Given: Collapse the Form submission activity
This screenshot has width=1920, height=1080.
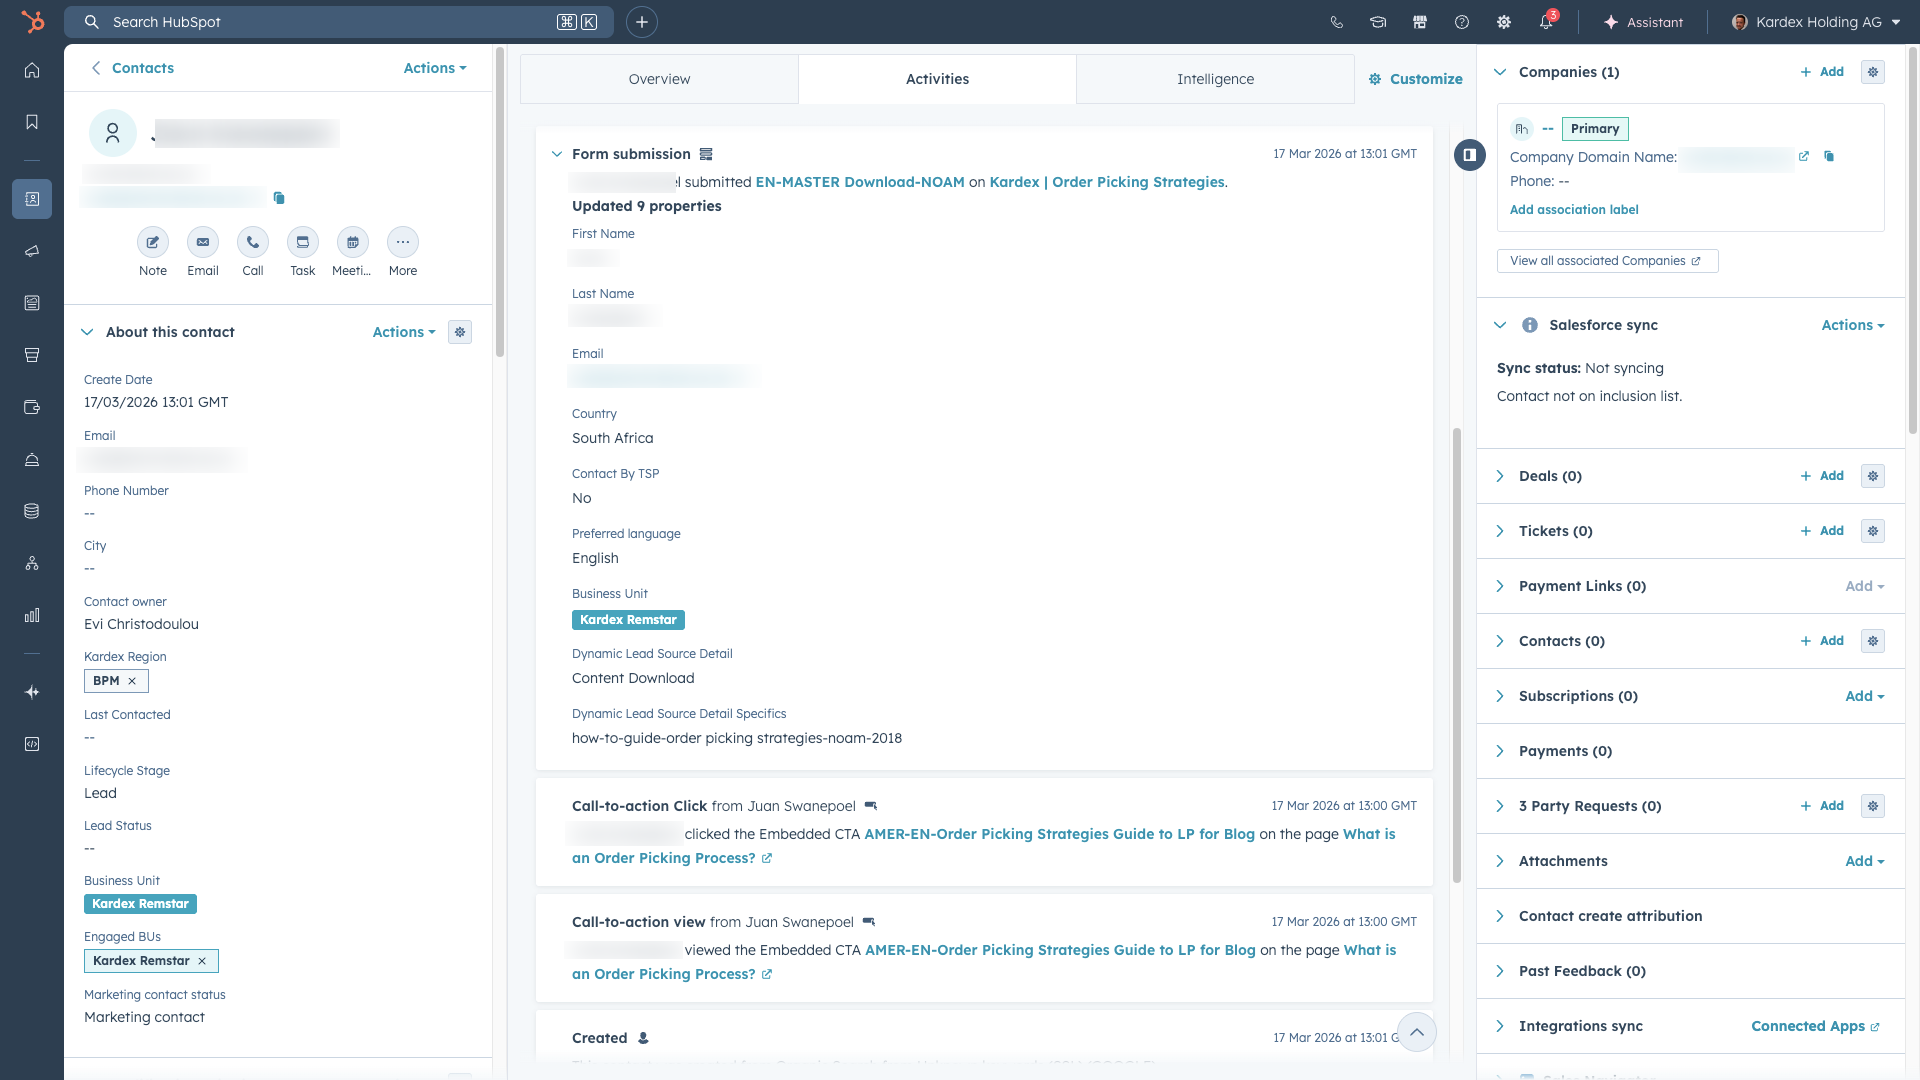Looking at the screenshot, I should click(x=557, y=154).
